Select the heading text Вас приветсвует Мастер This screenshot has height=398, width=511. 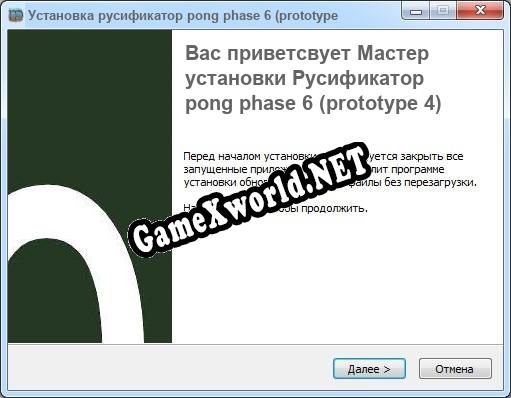[x=307, y=53]
